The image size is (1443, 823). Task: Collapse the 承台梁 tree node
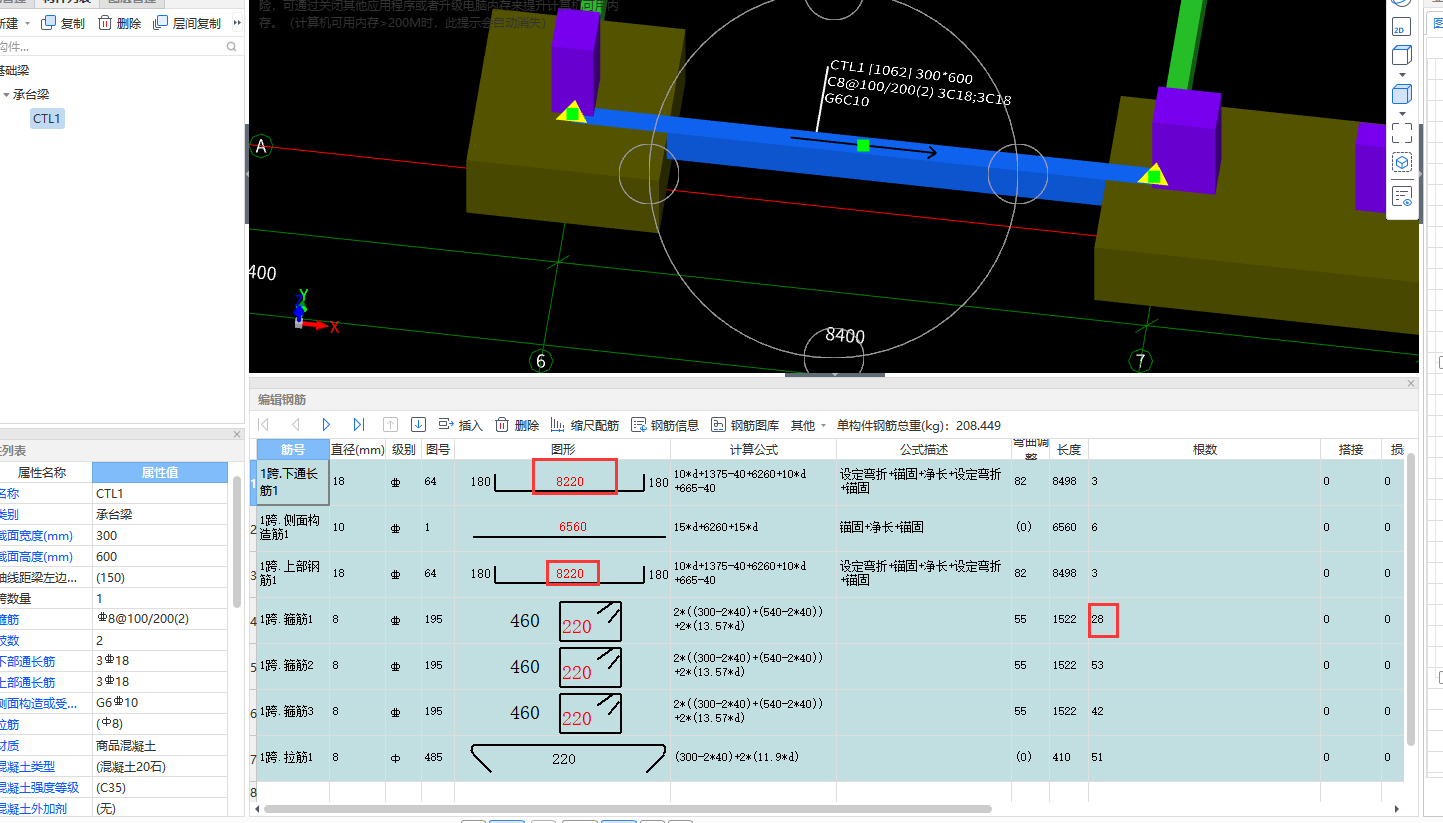pyautogui.click(x=7, y=94)
